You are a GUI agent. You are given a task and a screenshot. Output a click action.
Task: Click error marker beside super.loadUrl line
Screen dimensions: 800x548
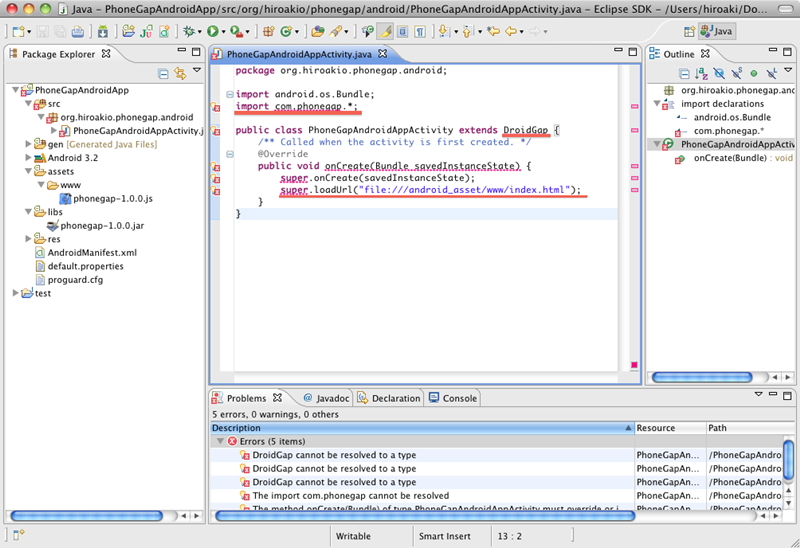(x=215, y=190)
